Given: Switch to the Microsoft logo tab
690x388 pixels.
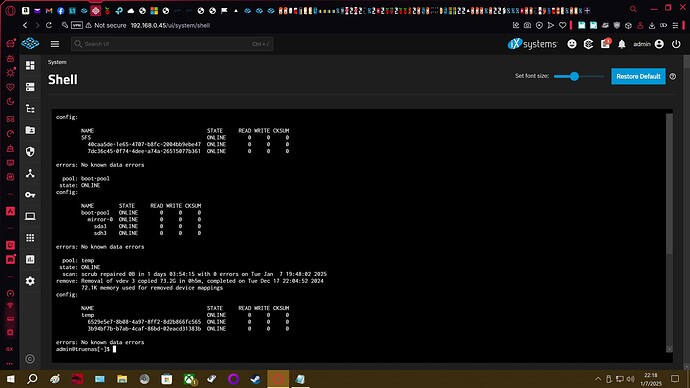Looking at the screenshot, I should click(x=154, y=11).
